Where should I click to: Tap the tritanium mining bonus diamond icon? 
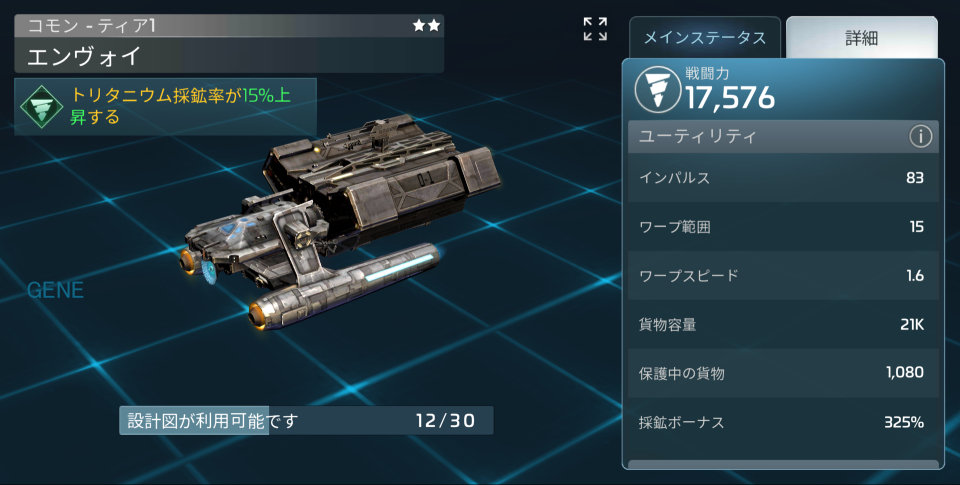(41, 107)
